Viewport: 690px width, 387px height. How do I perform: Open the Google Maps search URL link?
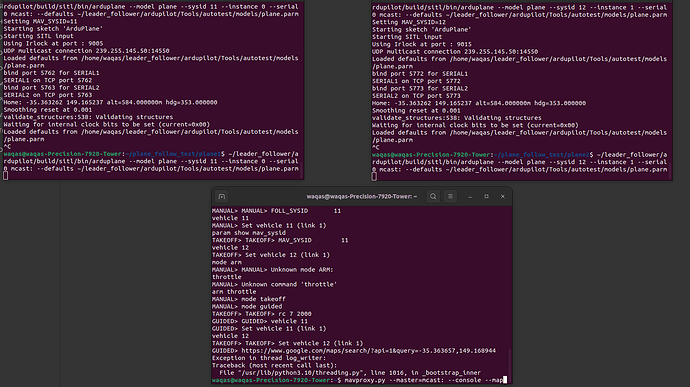tap(368, 350)
